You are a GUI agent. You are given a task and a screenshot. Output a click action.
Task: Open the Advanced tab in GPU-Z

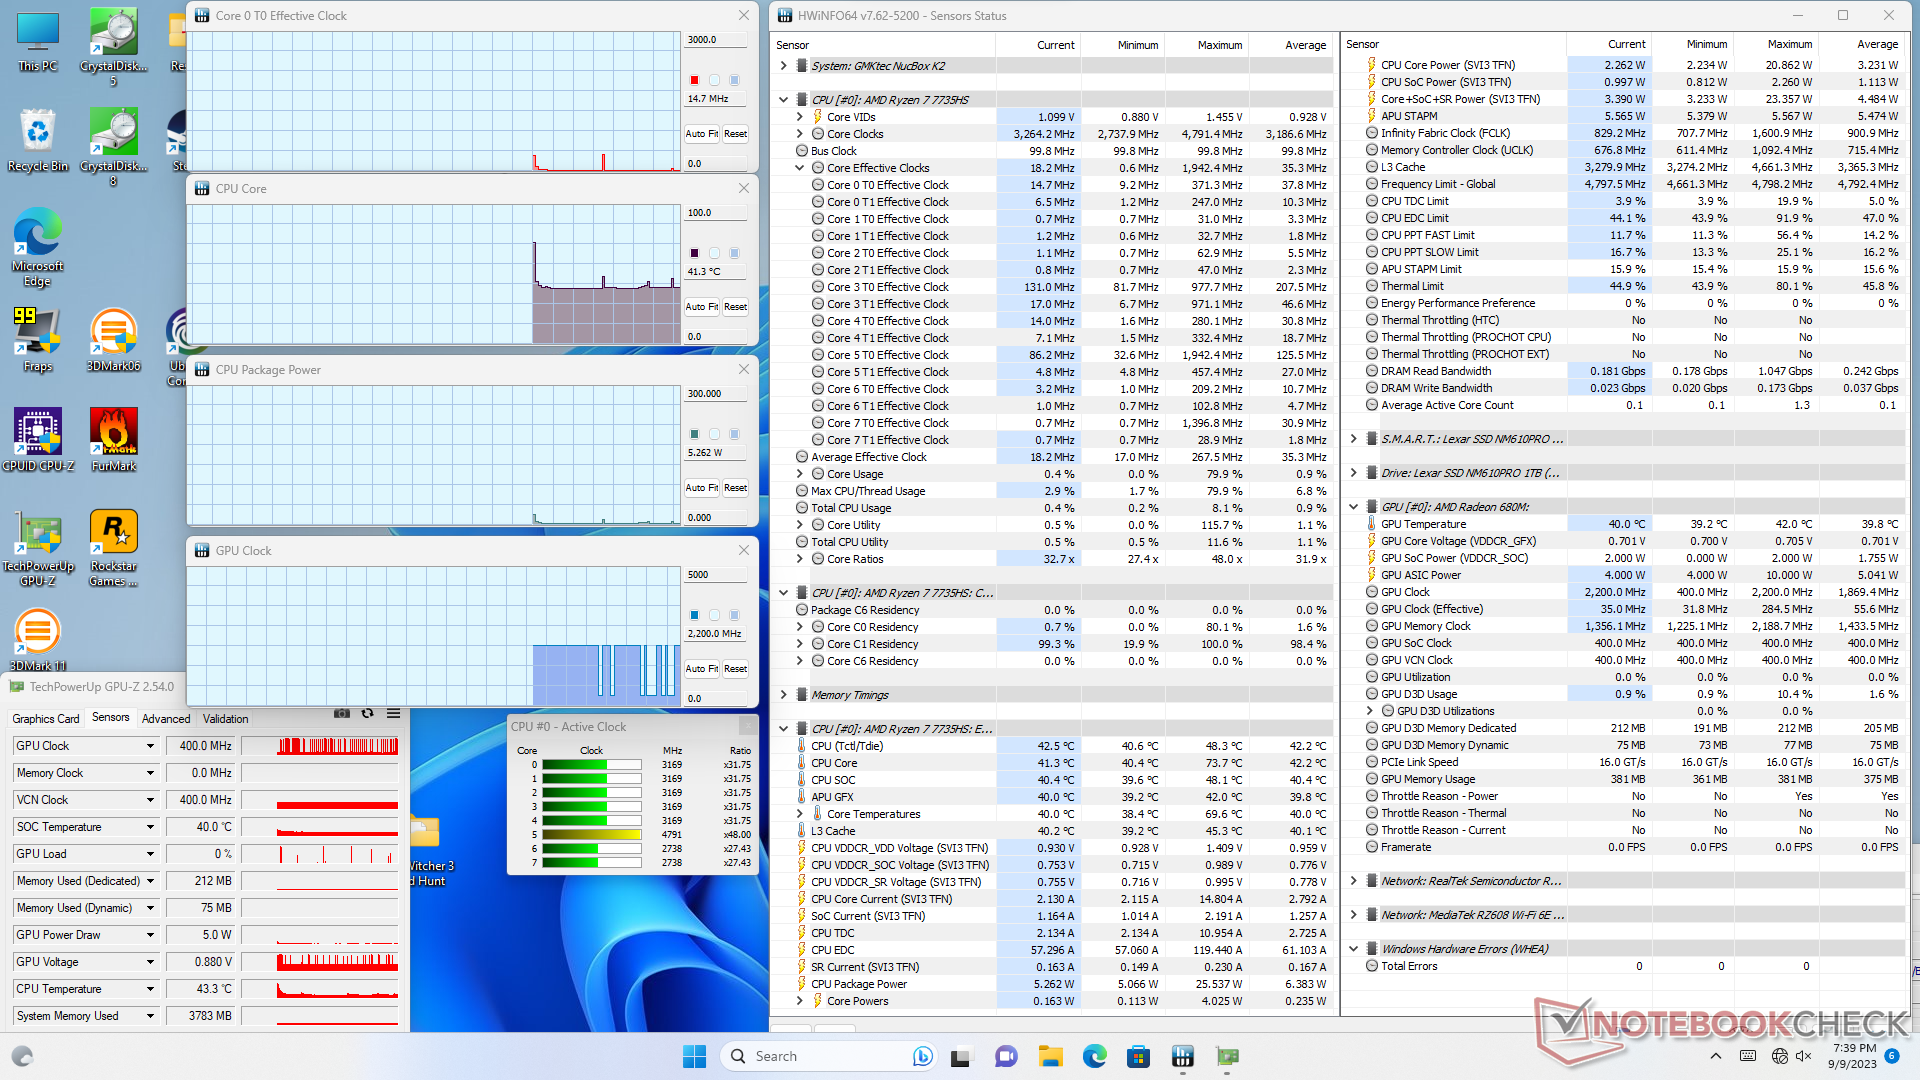click(166, 718)
